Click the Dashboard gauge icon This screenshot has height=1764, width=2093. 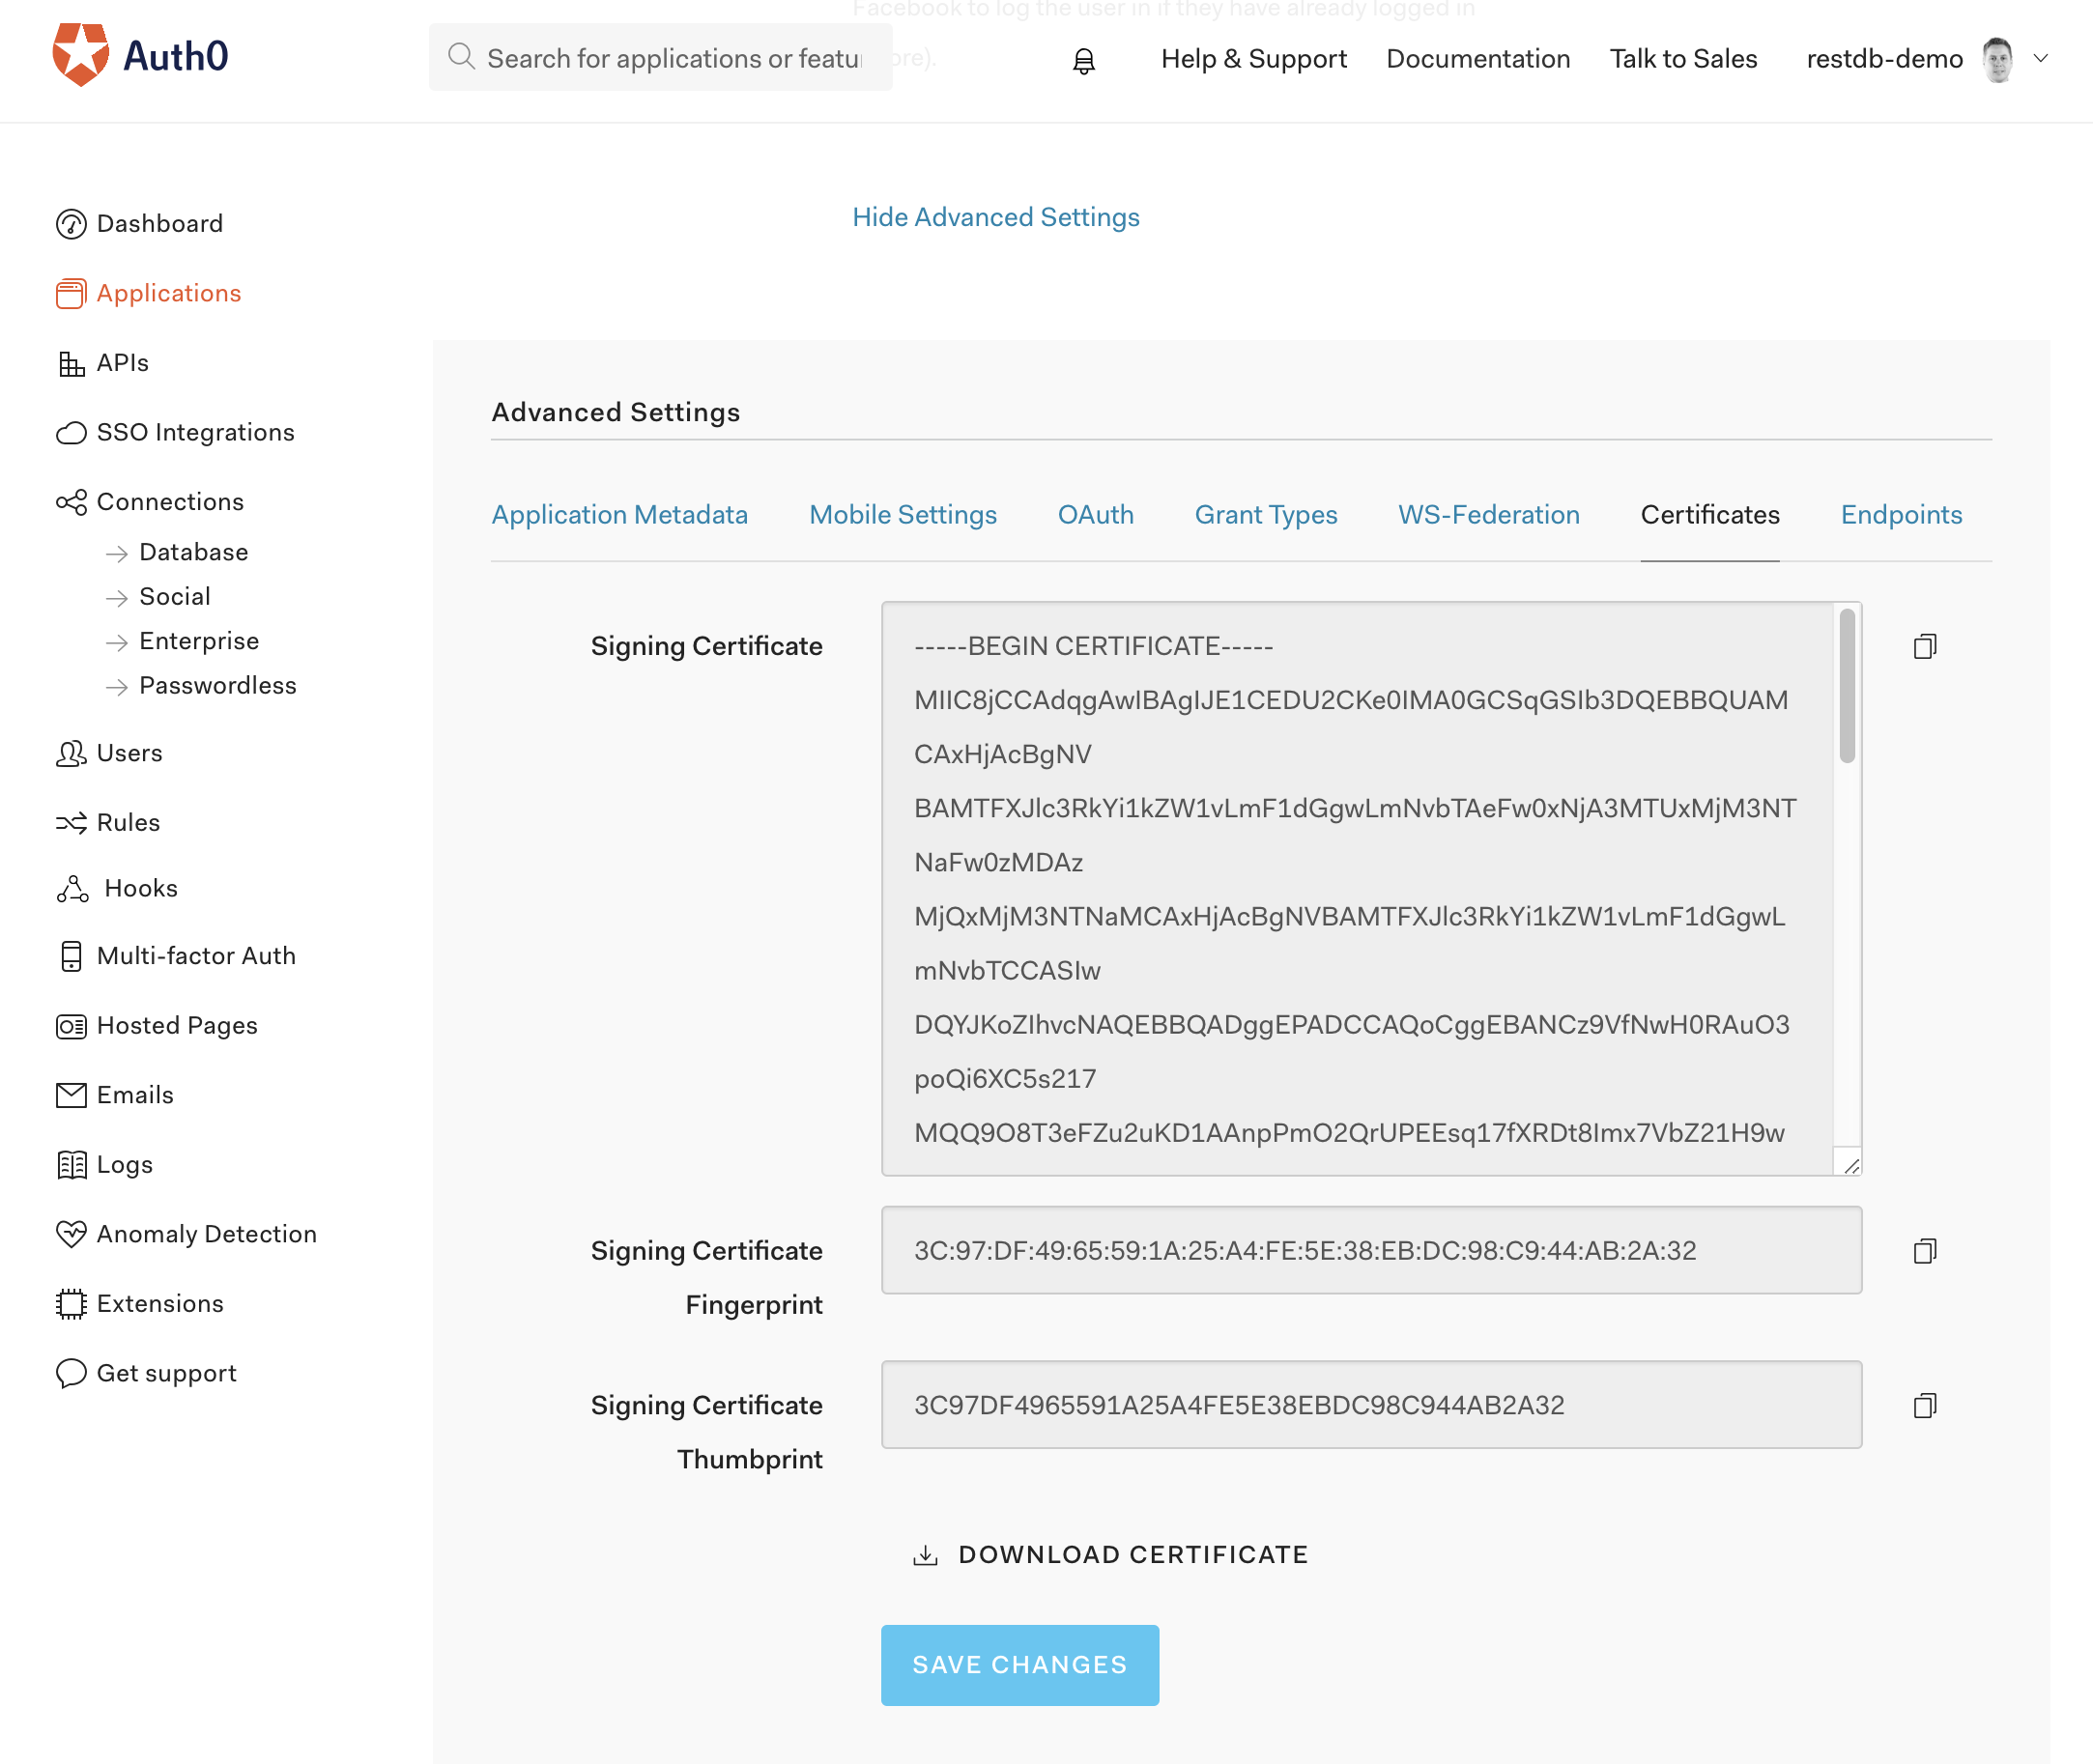tap(71, 223)
